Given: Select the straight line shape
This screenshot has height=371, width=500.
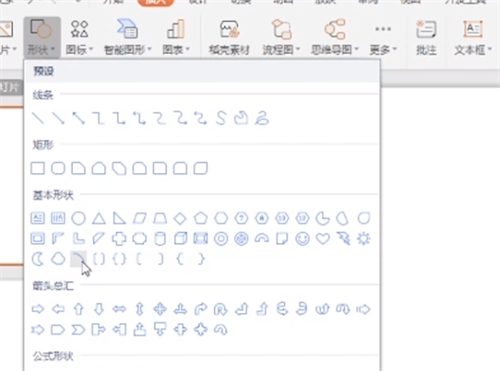Looking at the screenshot, I should click(38, 118).
